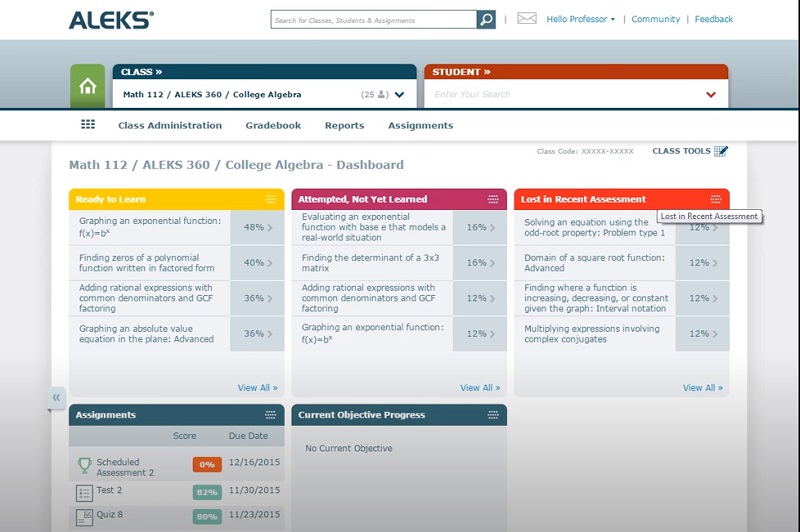Open Quiz 8 assignment
Screen dimensions: 800x532
click(x=110, y=514)
